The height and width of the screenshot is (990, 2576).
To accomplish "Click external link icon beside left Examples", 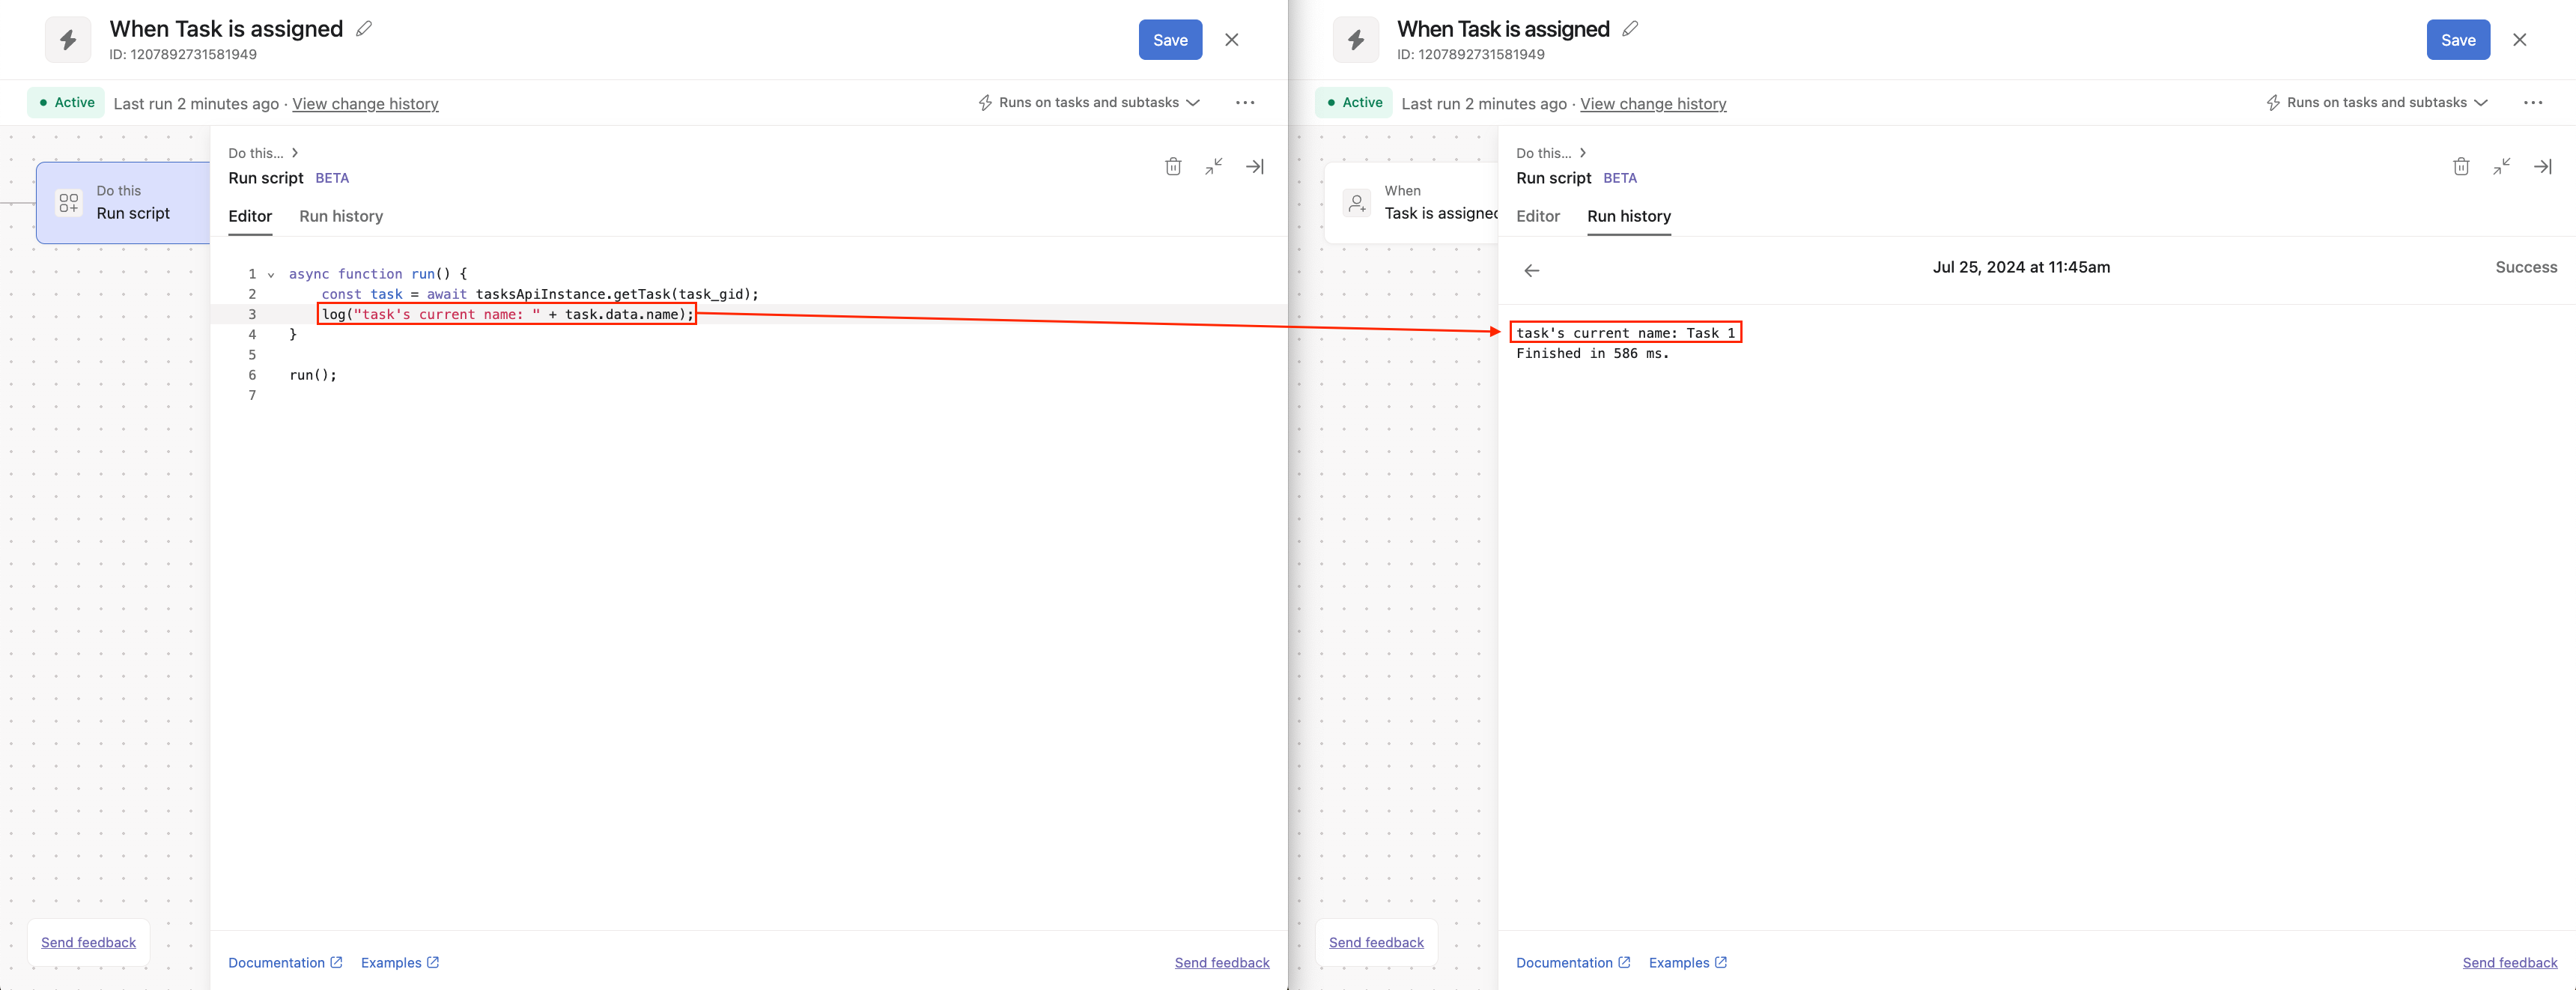I will pyautogui.click(x=433, y=962).
